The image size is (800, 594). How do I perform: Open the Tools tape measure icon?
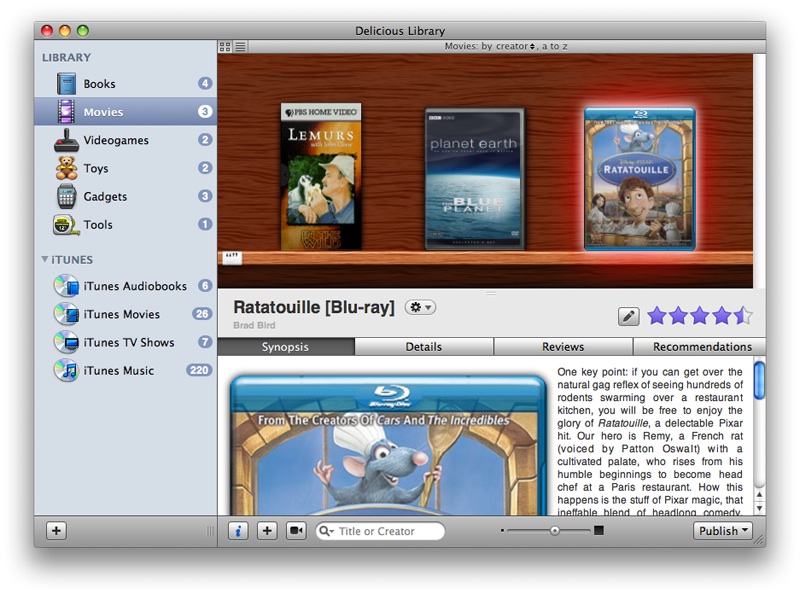click(66, 225)
